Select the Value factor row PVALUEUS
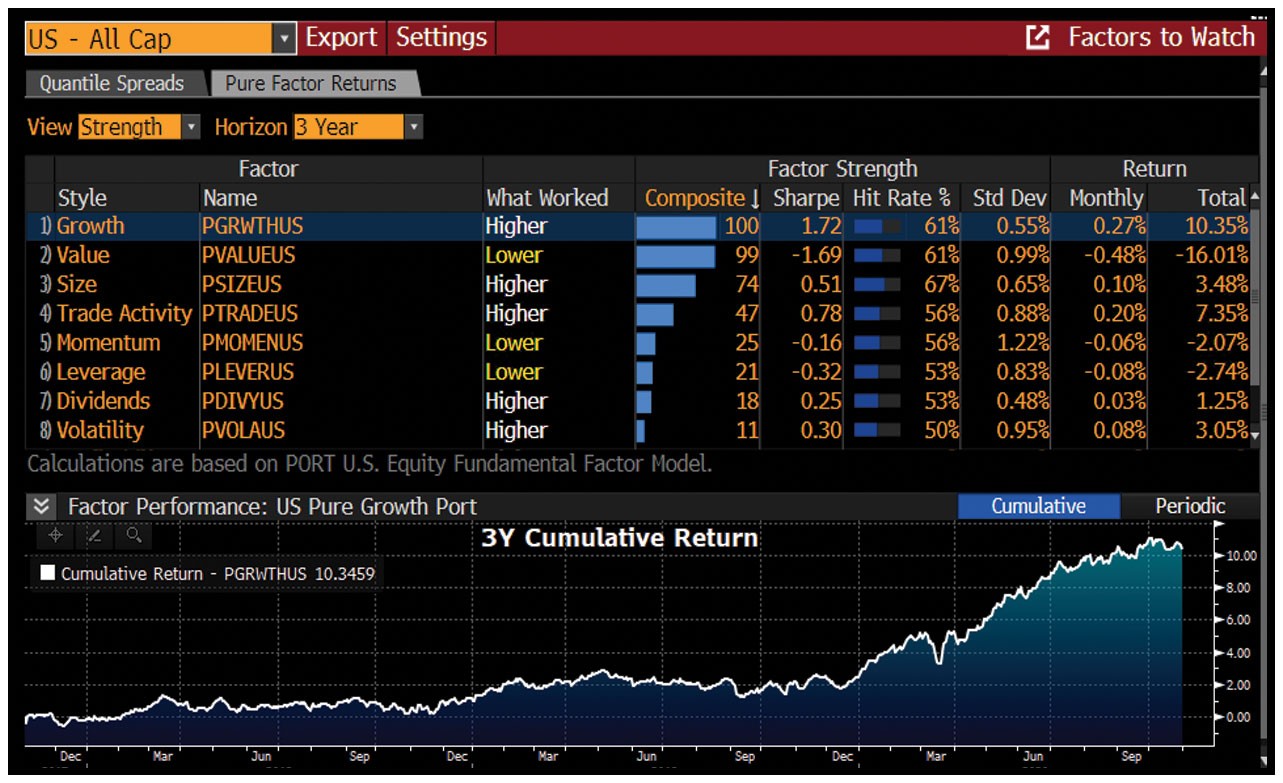This screenshot has height=783, width=1283. click(249, 255)
